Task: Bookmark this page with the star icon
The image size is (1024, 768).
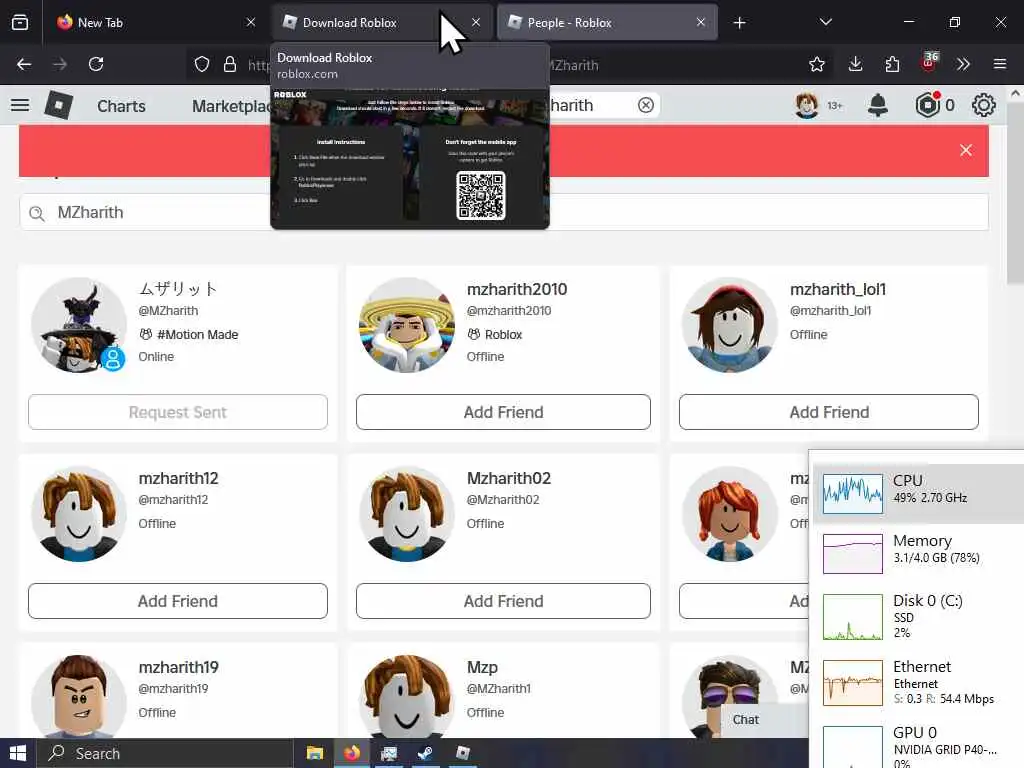Action: pos(816,64)
